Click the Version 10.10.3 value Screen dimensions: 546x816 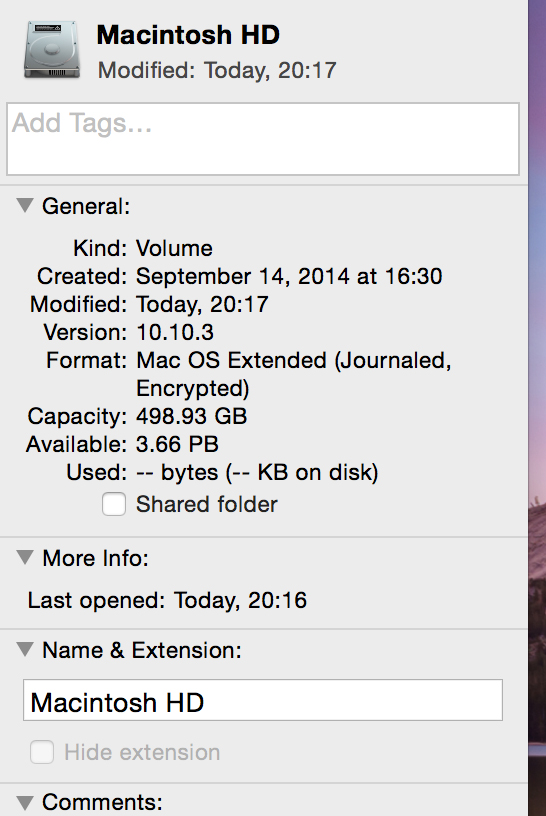(x=175, y=333)
